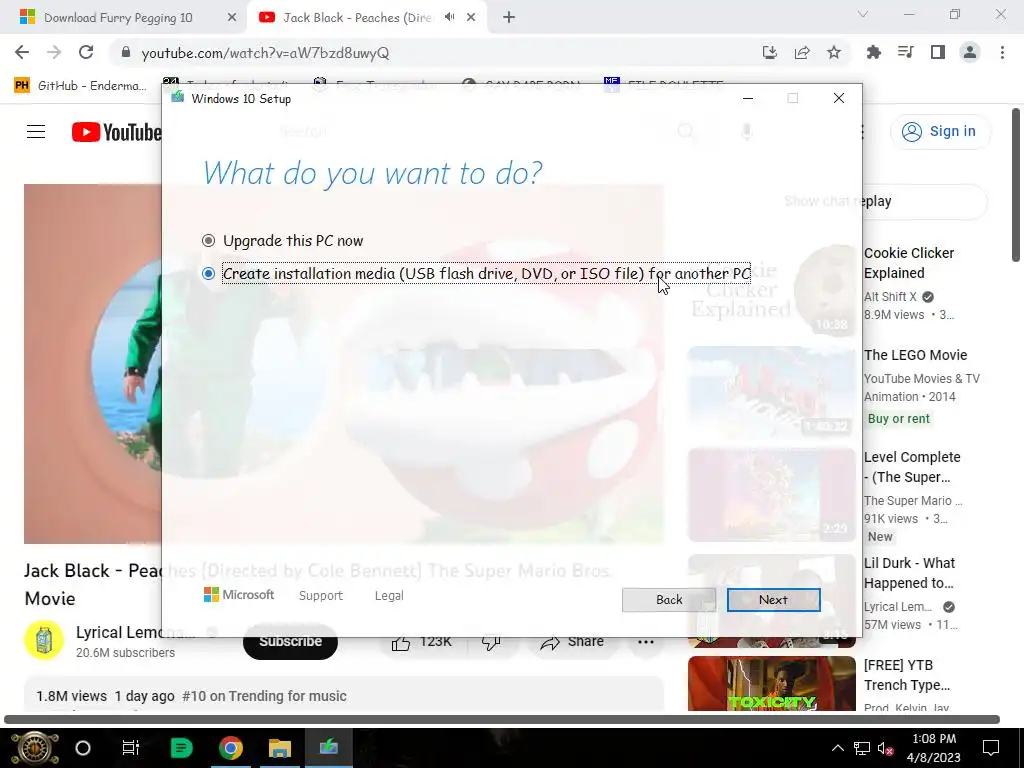Click the taskbar clock showing 1:08 PM
1024x768 pixels.
934,748
